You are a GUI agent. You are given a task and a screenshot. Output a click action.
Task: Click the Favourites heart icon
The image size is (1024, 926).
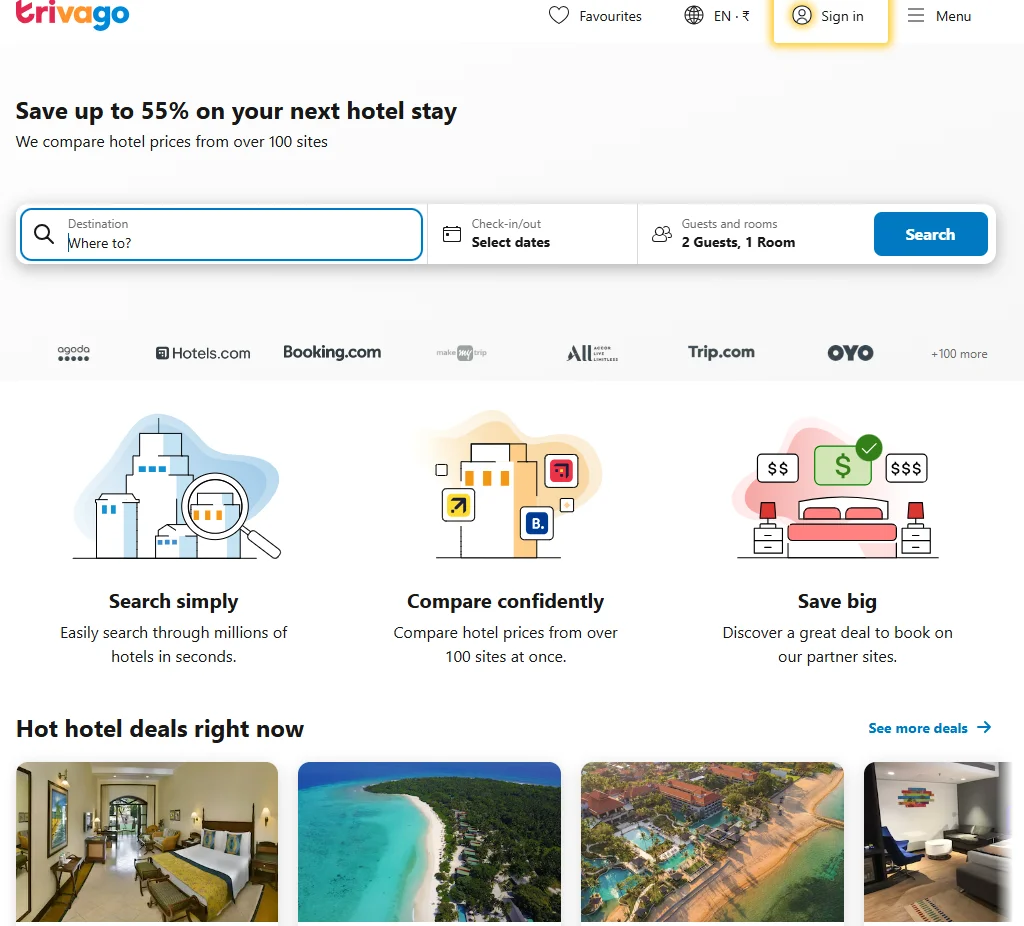559,16
